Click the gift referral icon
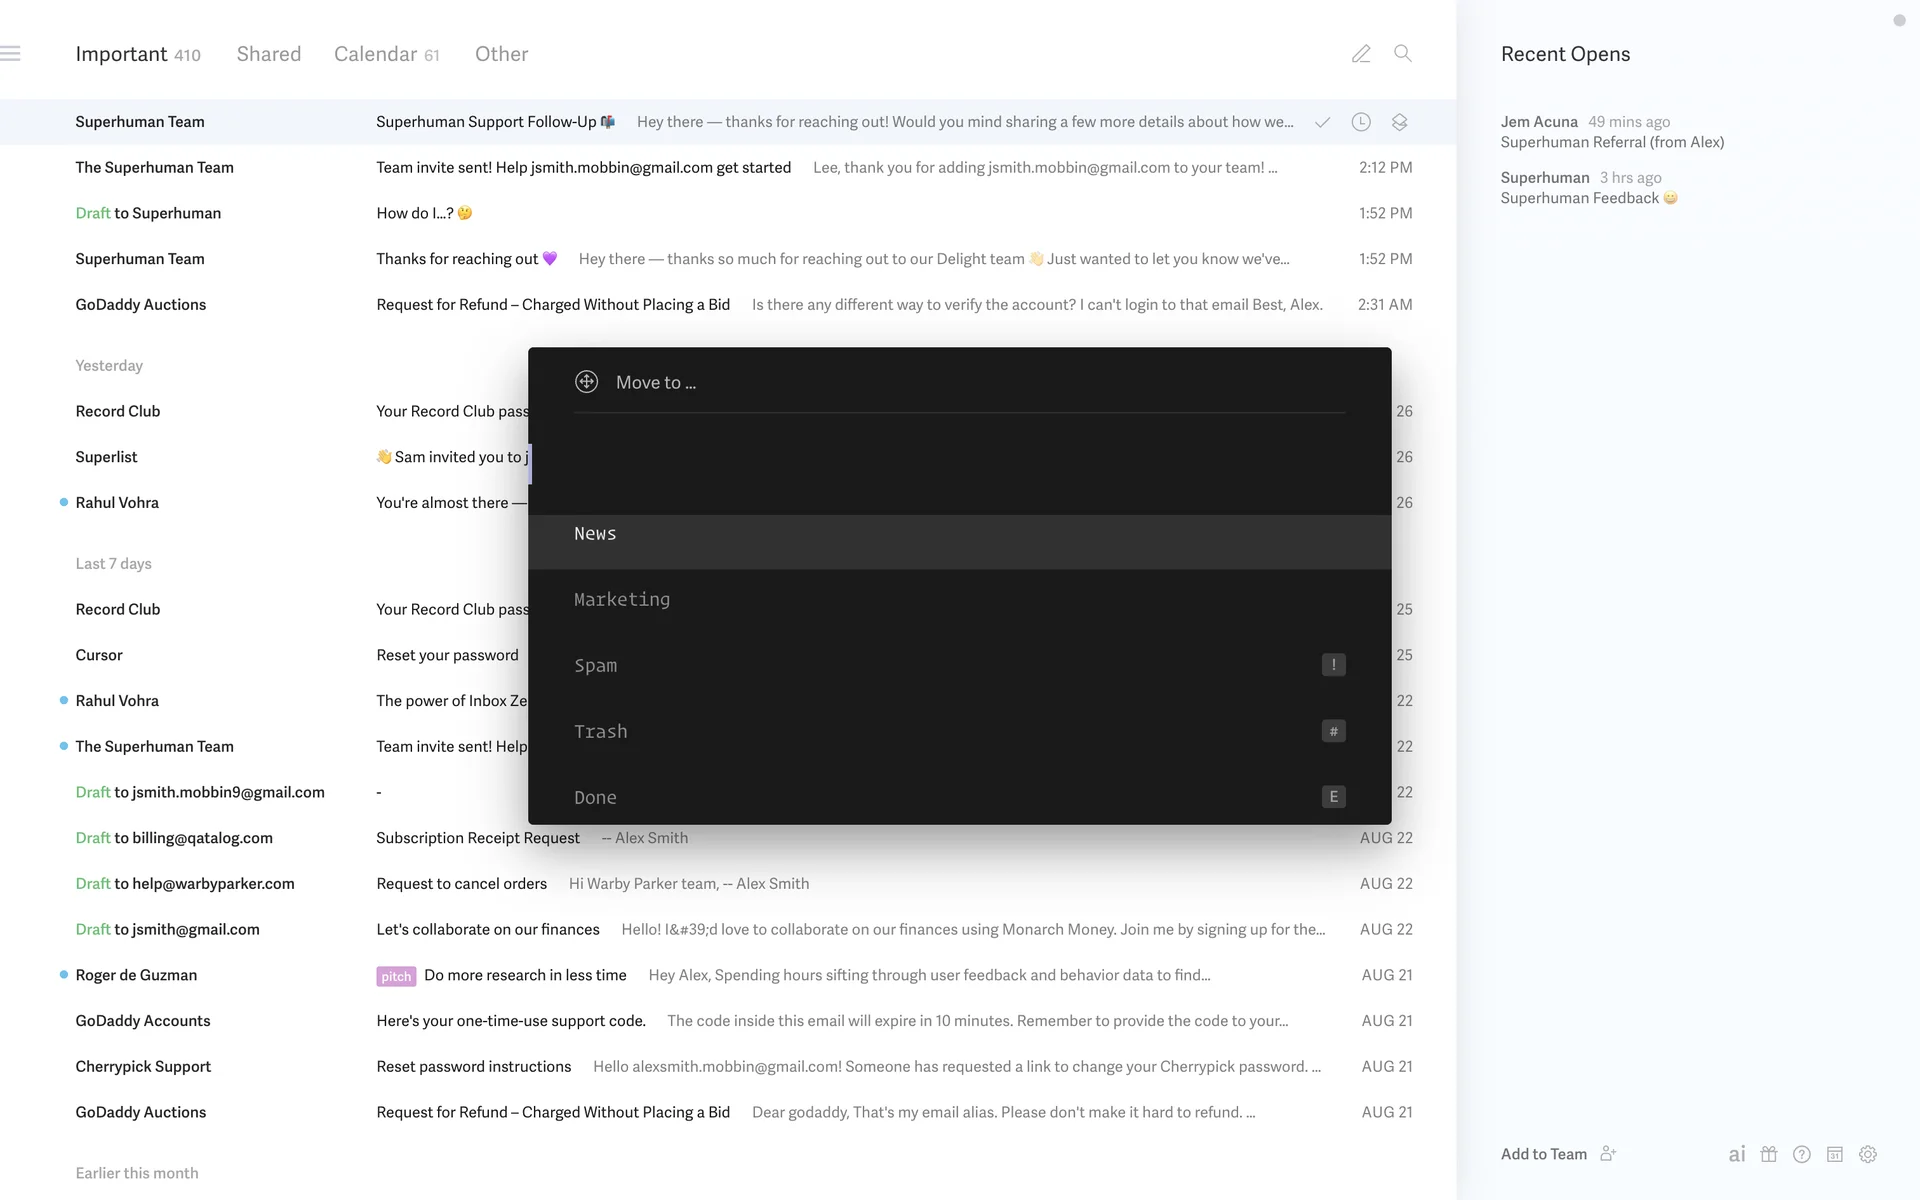The width and height of the screenshot is (1920, 1200). tap(1769, 1154)
